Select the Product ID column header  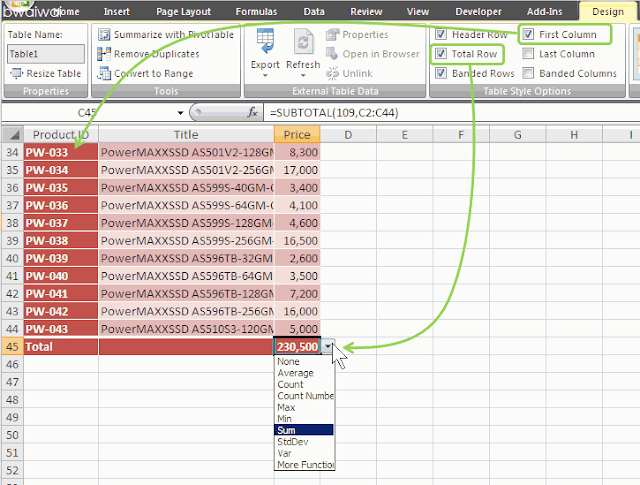coord(61,135)
